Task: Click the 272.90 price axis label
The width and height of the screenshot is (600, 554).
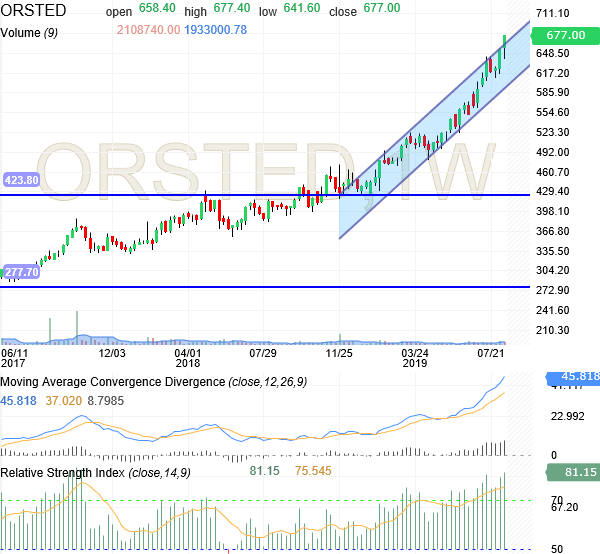Action: coord(553,290)
